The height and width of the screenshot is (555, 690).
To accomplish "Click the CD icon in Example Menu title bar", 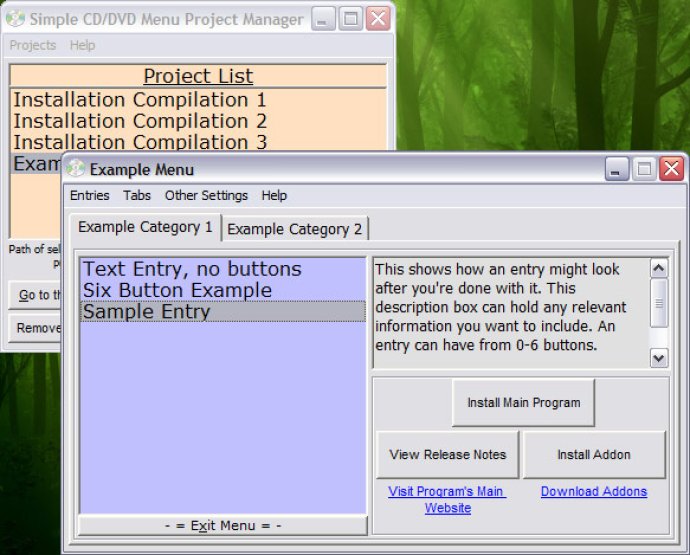I will (76, 169).
